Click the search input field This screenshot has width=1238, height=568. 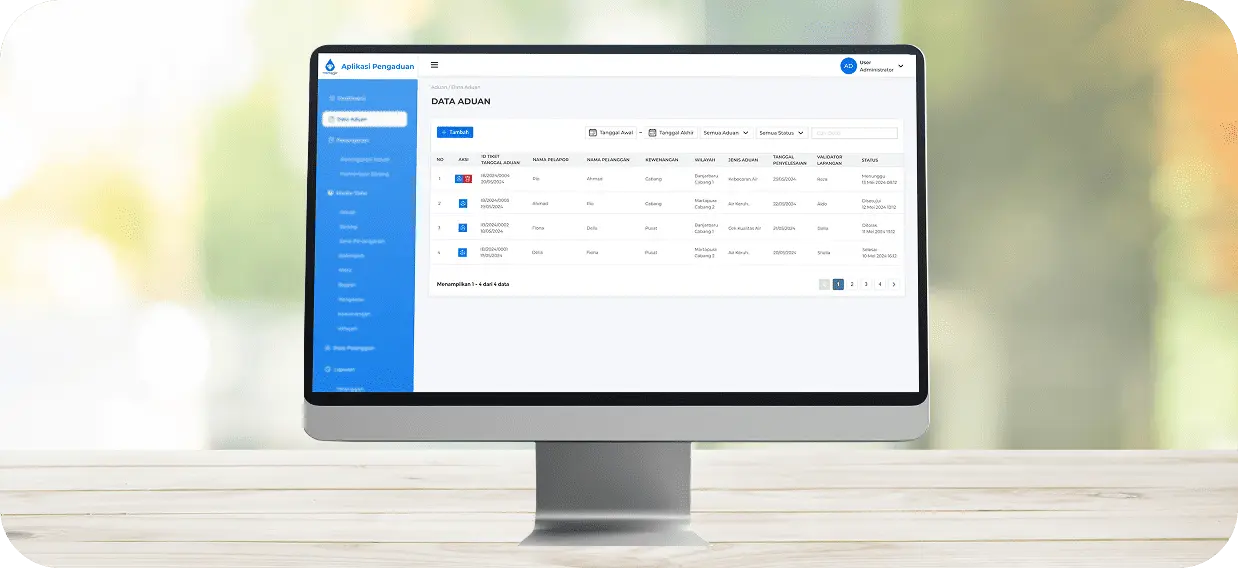tap(854, 132)
